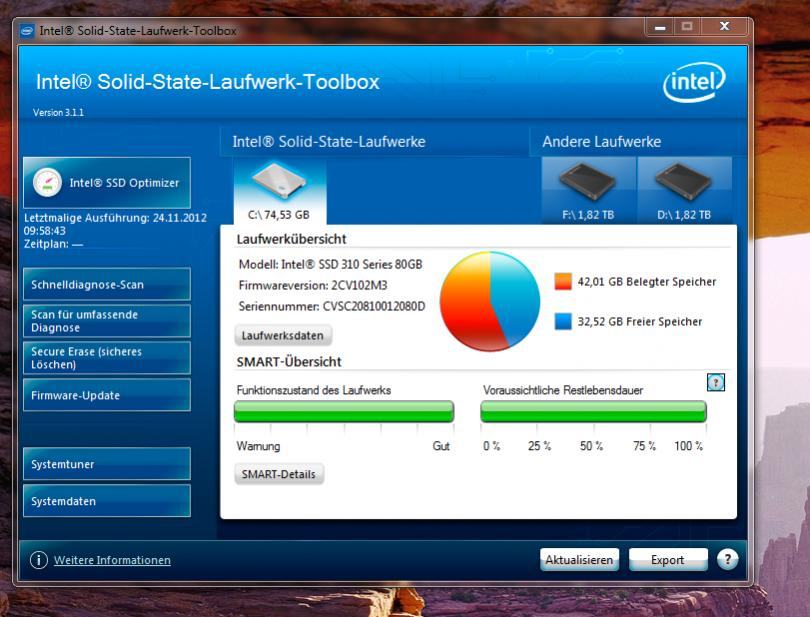Viewport: 810px width, 617px height.
Task: Select the C:\ 74,53 GB Intel SSD drive
Action: coord(279,192)
